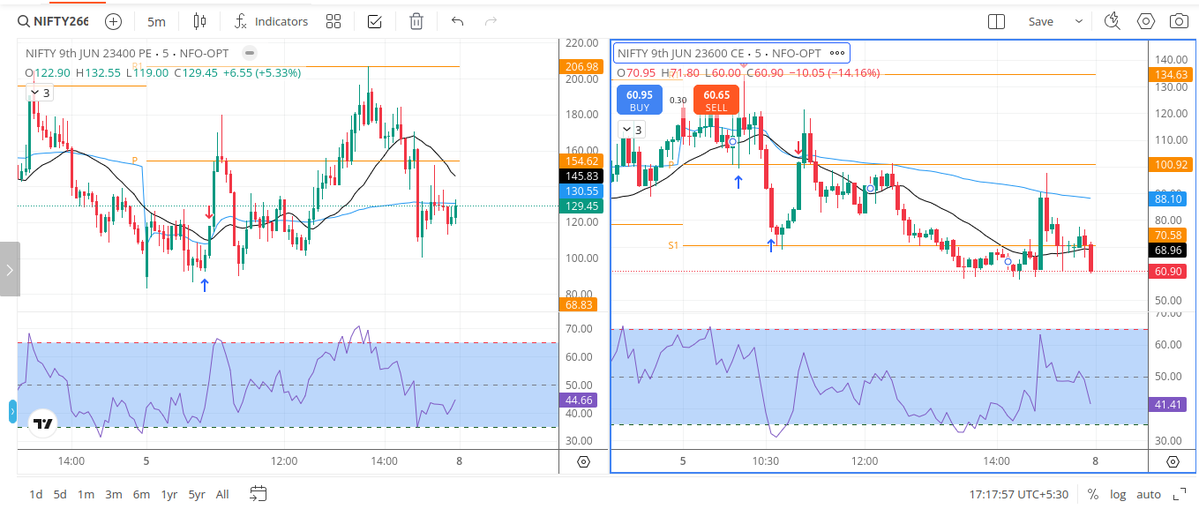This screenshot has width=1199, height=509.
Task: Select the 6m date range
Action: point(141,494)
